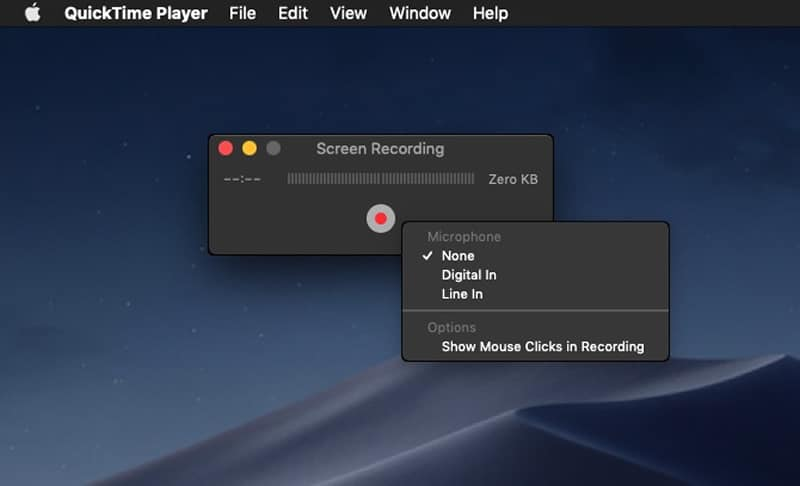800x486 pixels.
Task: Choose Digital In microphone input
Action: [469, 275]
